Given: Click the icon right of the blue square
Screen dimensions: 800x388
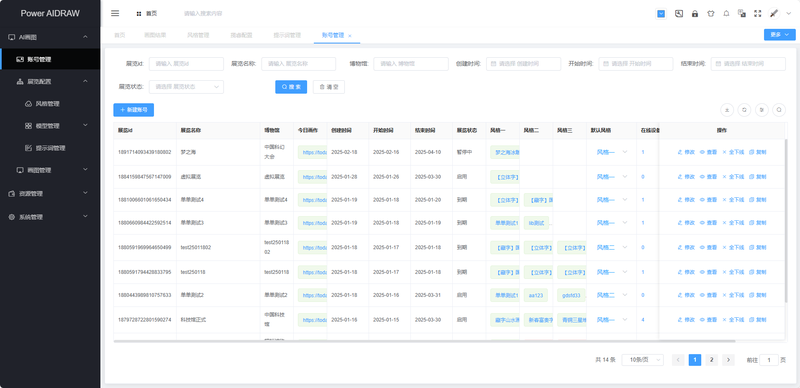Looking at the screenshot, I should point(679,14).
